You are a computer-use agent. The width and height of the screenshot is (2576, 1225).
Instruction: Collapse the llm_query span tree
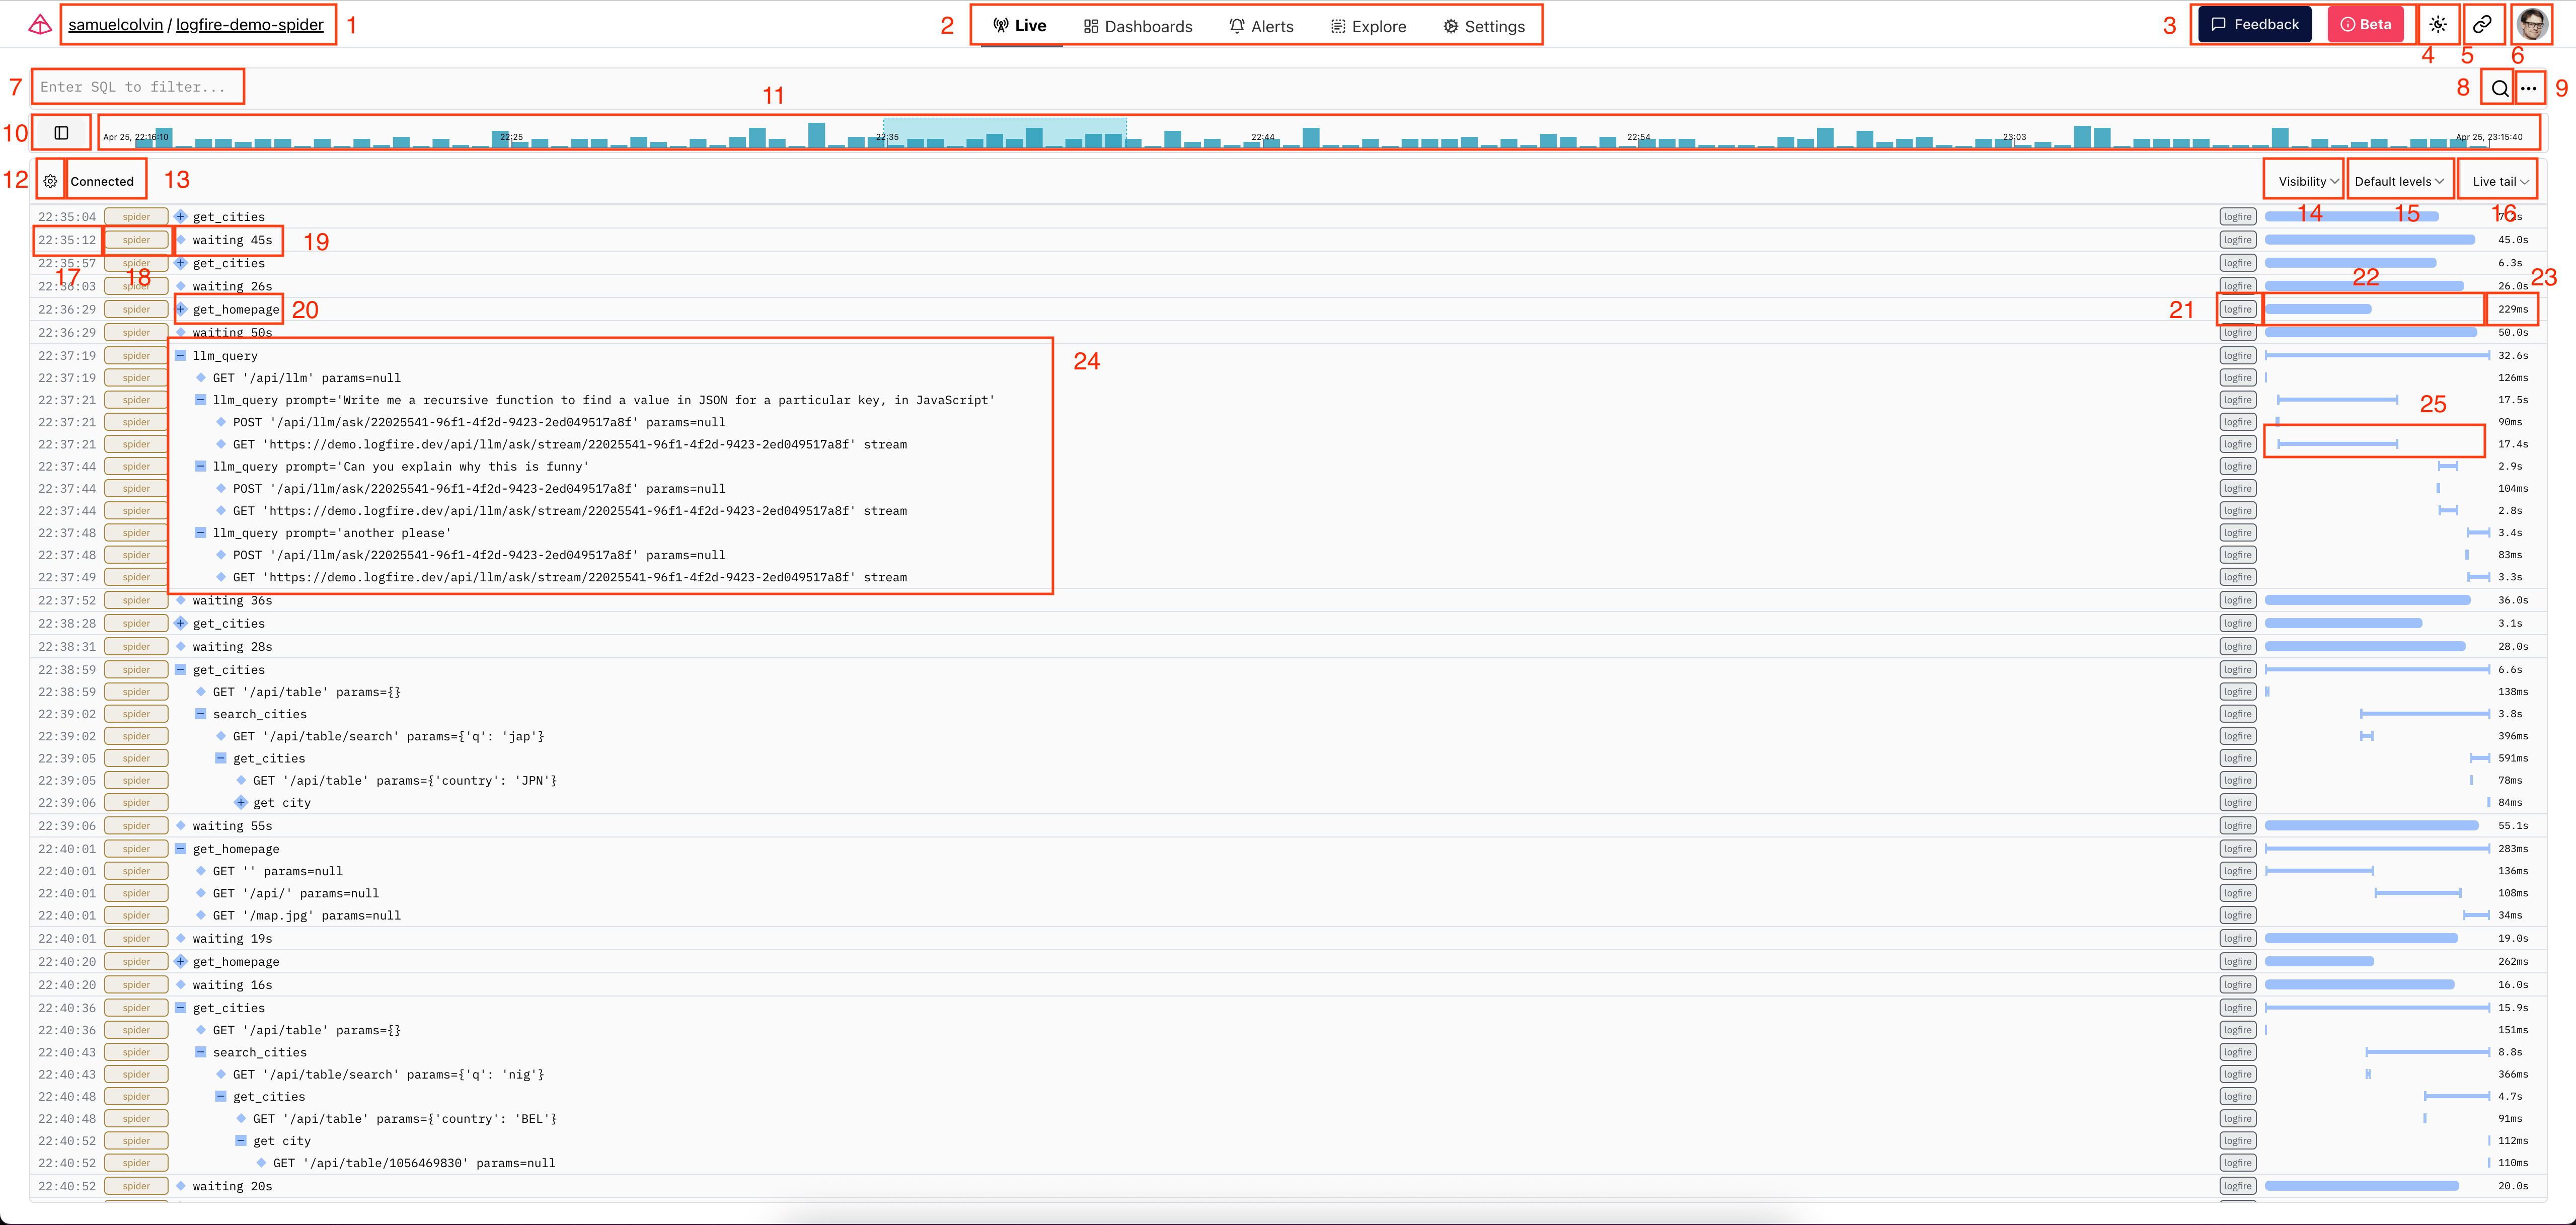(x=180, y=355)
